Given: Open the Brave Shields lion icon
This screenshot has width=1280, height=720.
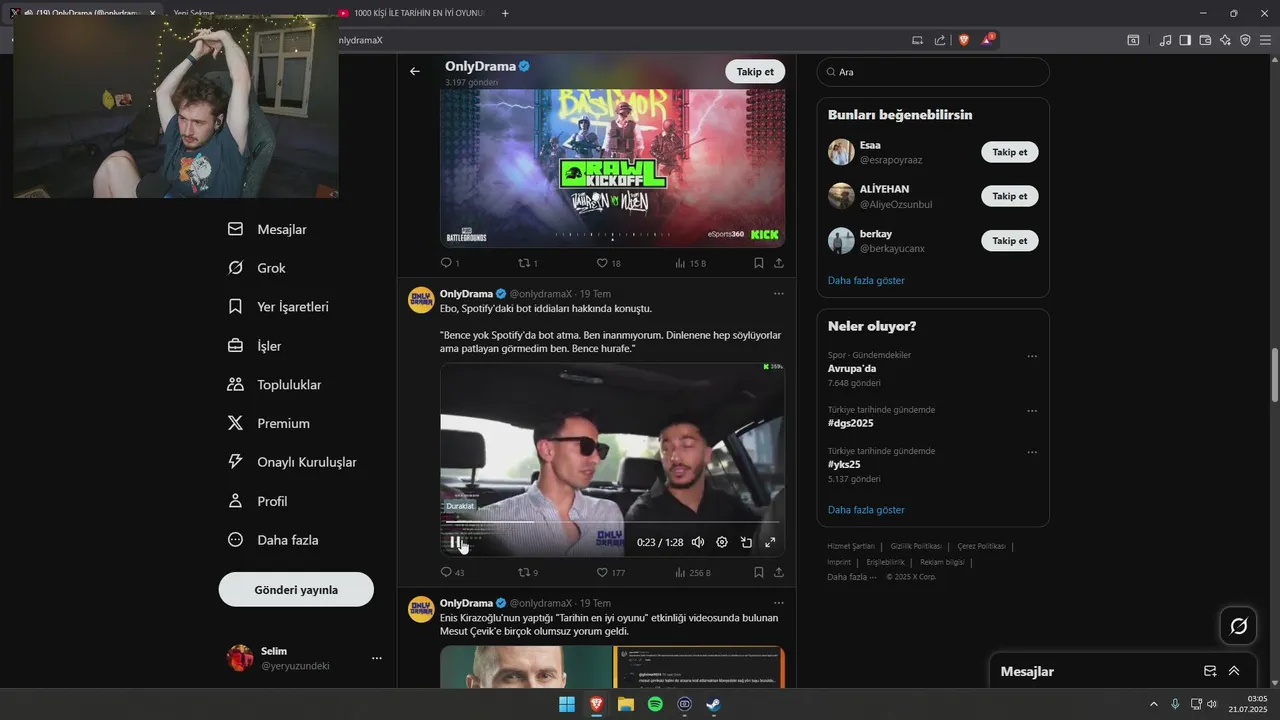Looking at the screenshot, I should tap(964, 40).
